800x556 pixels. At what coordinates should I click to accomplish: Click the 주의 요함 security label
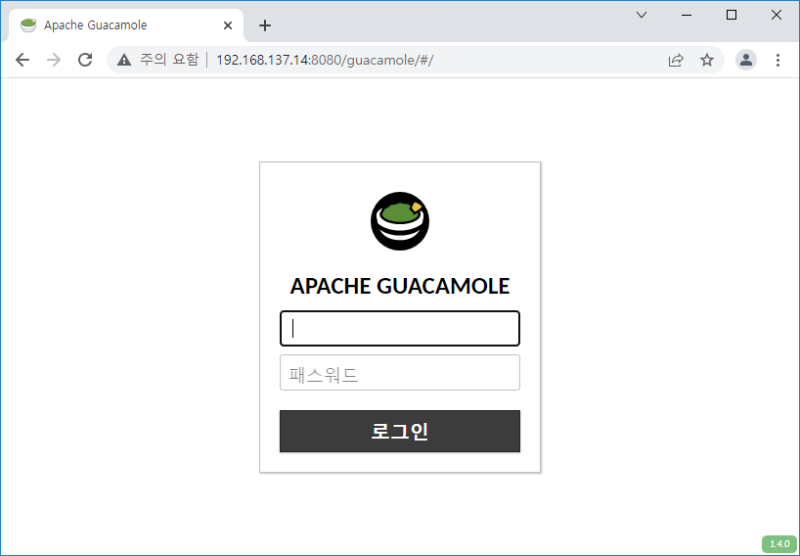click(169, 60)
